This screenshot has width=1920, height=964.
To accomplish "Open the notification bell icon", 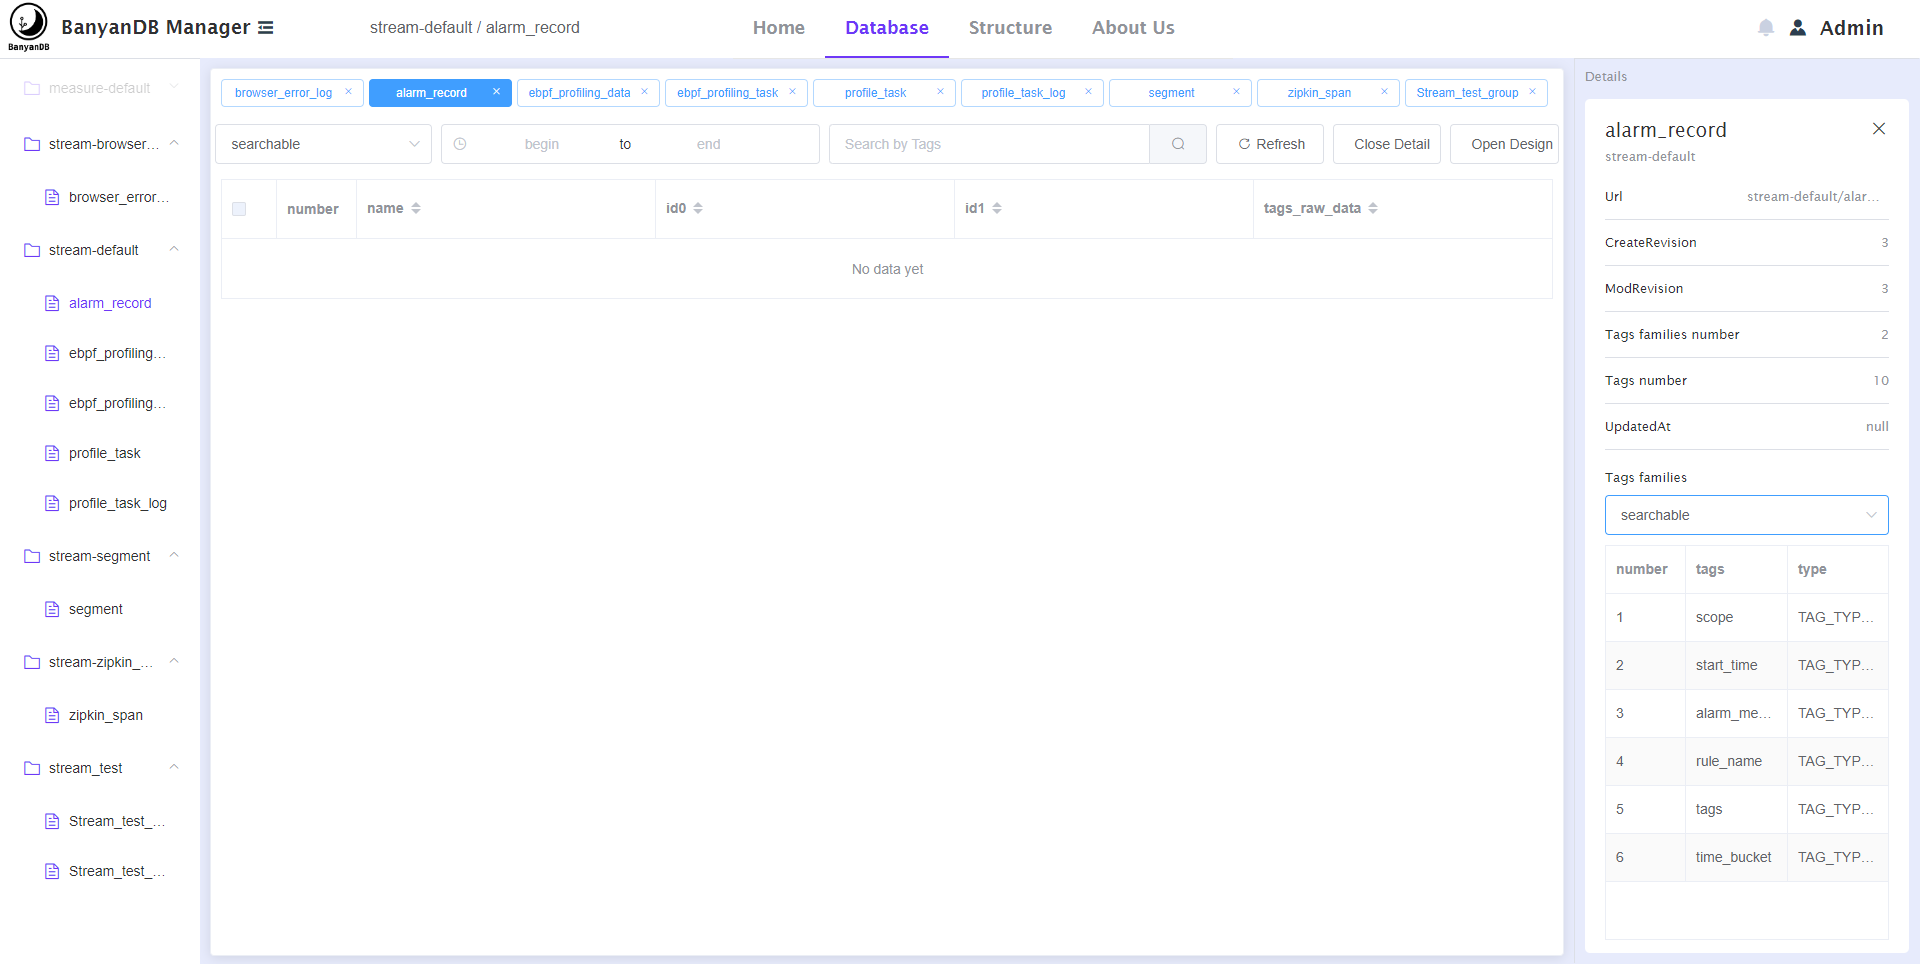I will 1766,28.
